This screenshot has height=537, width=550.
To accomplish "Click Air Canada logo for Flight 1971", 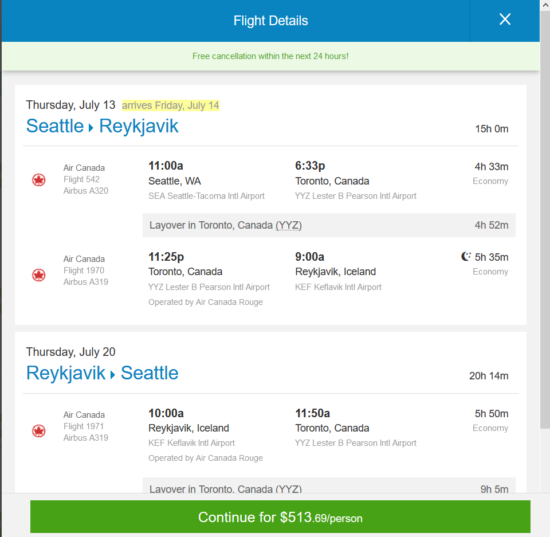I will click(39, 430).
